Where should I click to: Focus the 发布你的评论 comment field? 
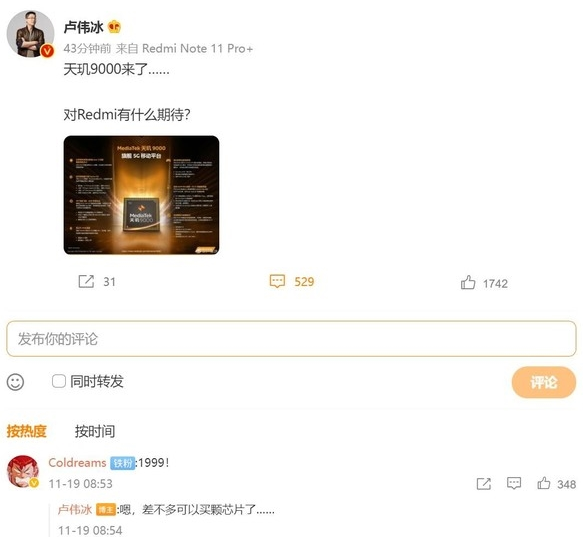click(291, 339)
